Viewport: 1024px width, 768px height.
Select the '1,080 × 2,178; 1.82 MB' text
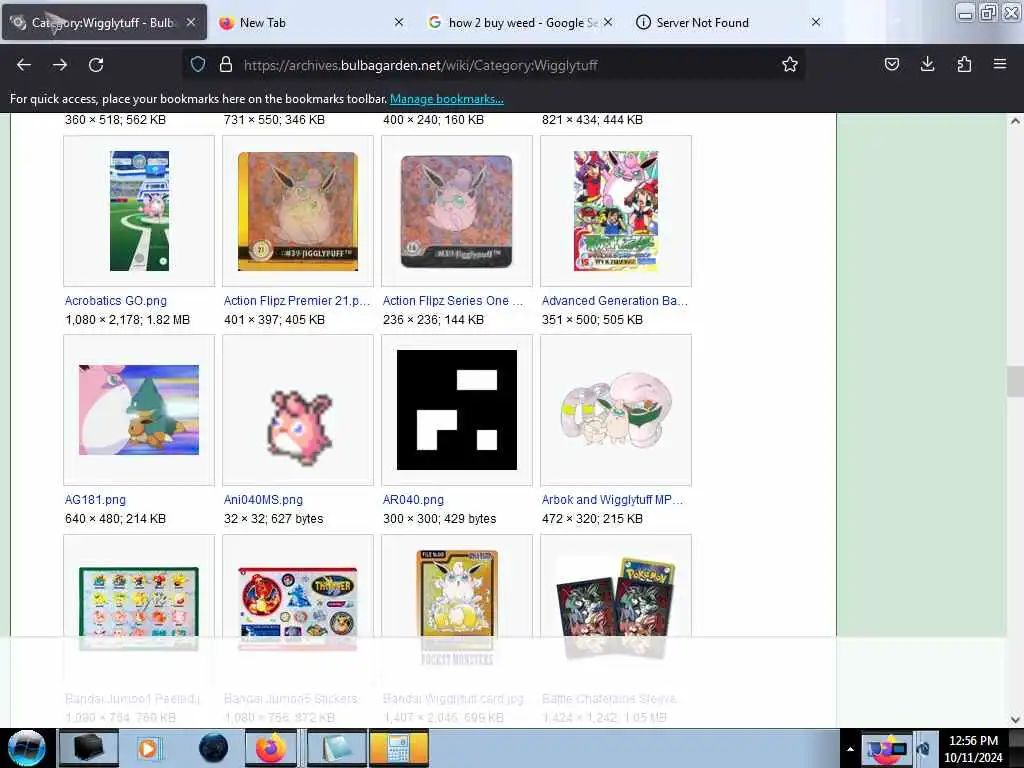(127, 319)
